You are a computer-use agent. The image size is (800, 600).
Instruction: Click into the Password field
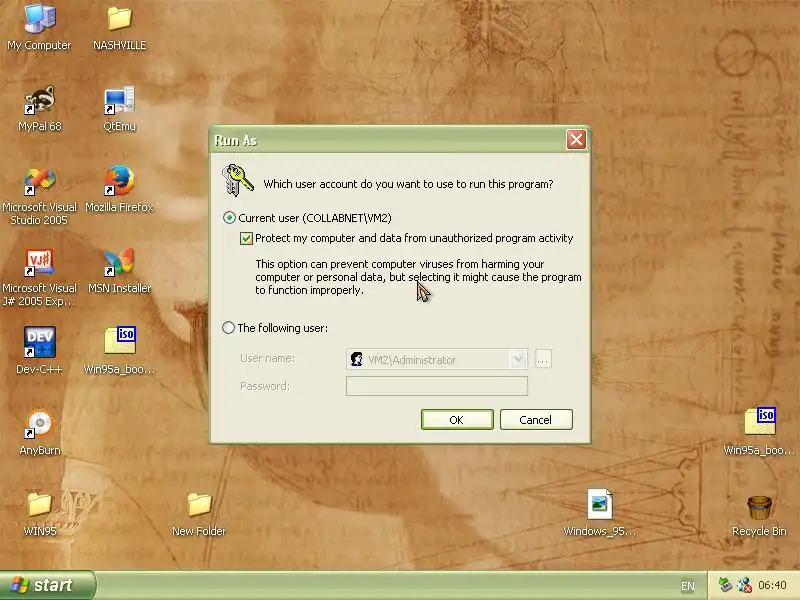437,386
